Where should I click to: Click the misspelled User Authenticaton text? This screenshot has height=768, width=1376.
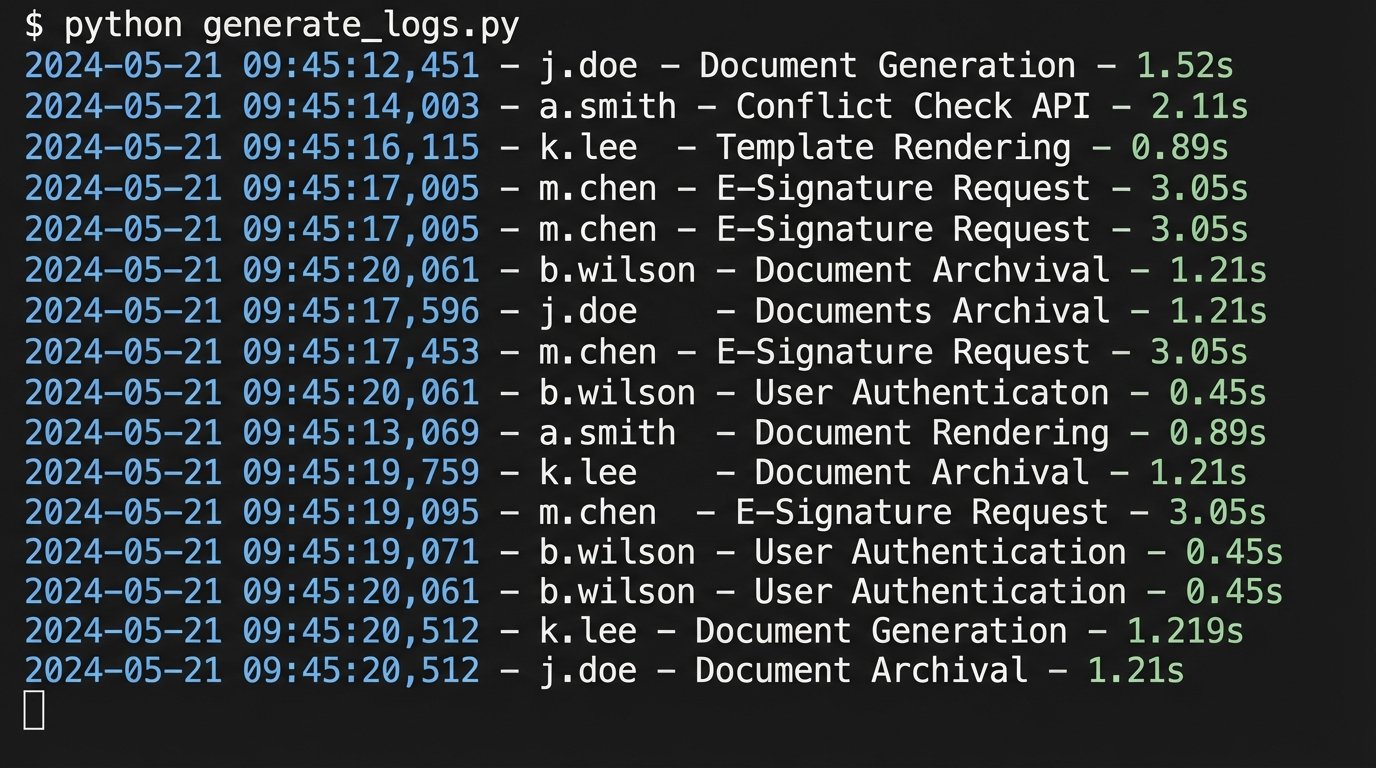pyautogui.click(x=932, y=393)
